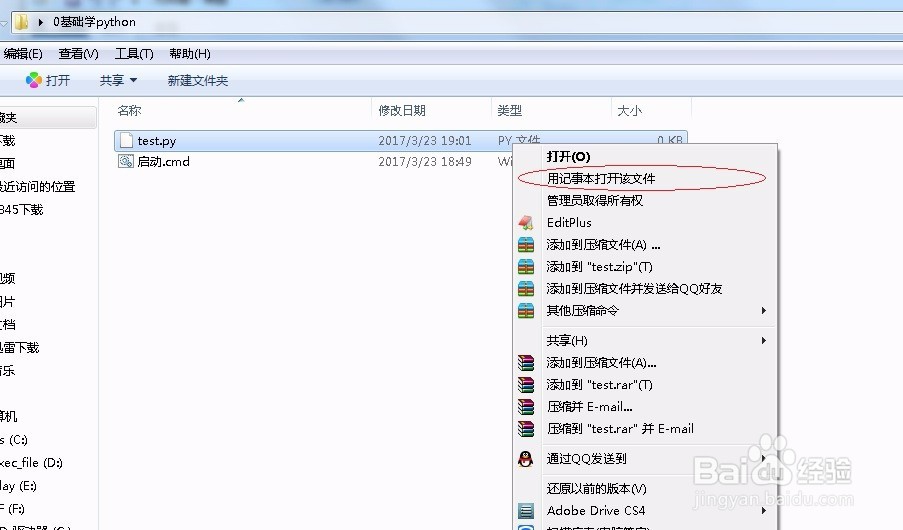The width and height of the screenshot is (903, 530).
Task: Click the address bar breadcrumb arrow
Action: click(40, 22)
